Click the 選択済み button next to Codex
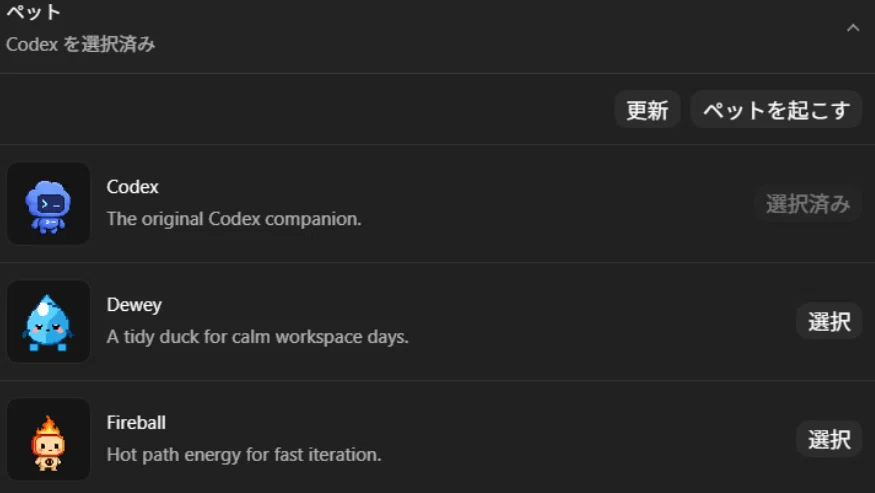 (807, 204)
